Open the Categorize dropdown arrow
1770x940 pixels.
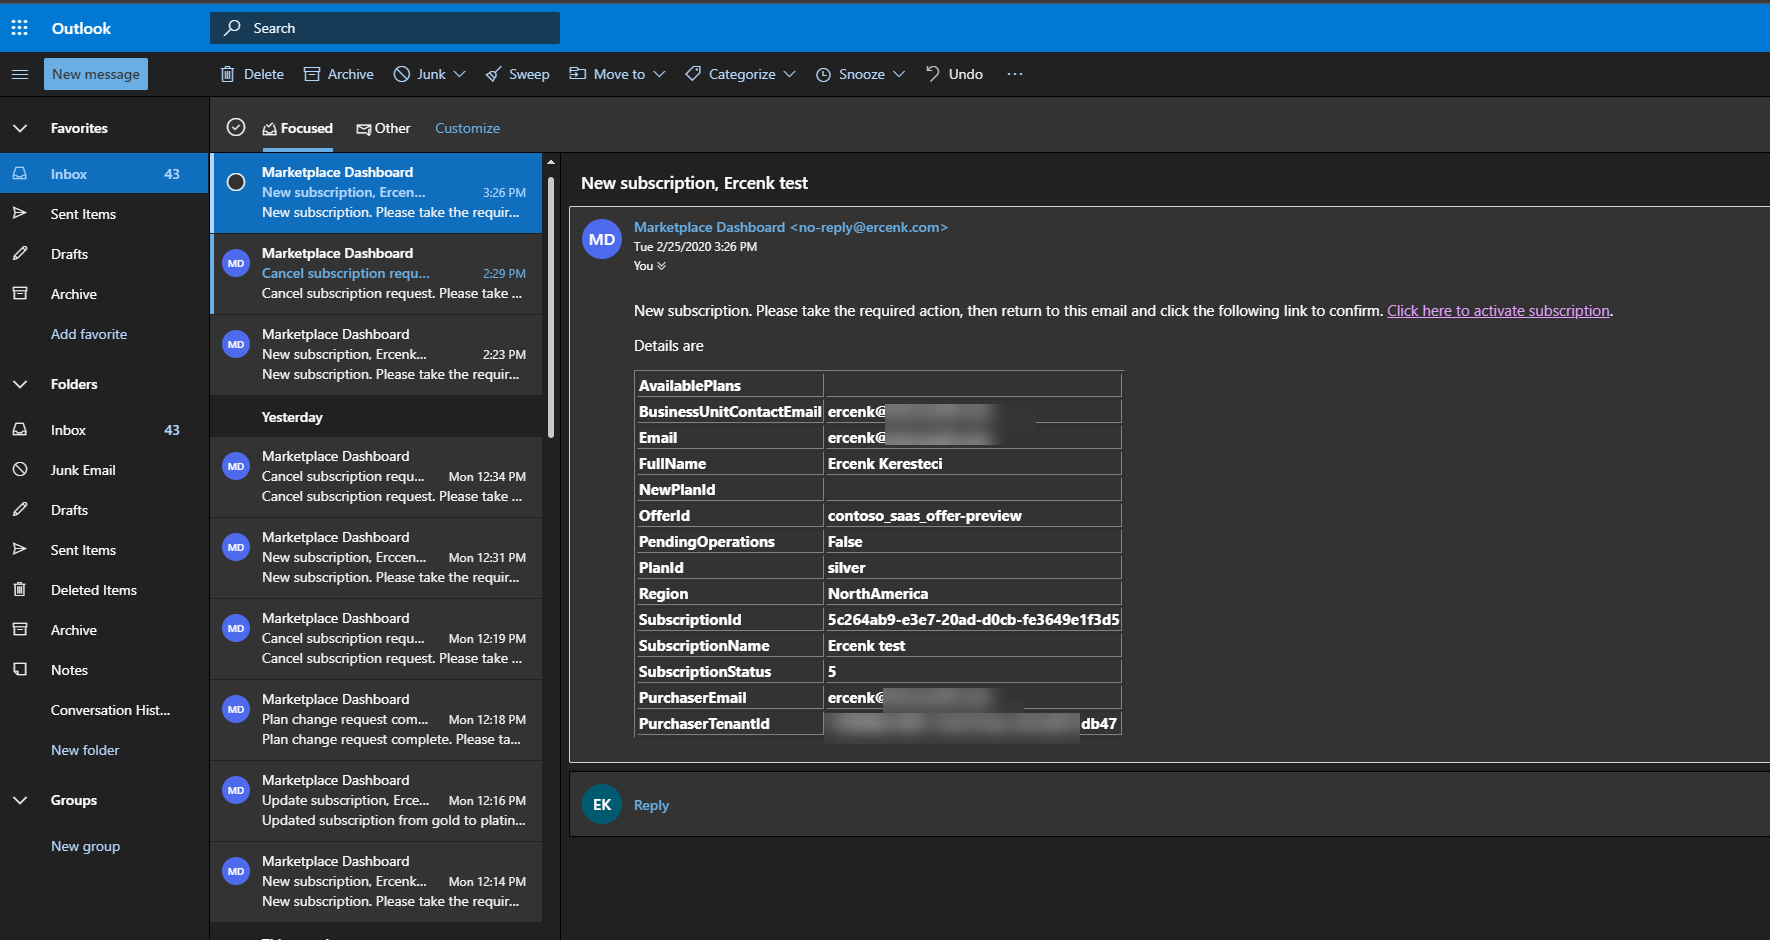(x=790, y=74)
